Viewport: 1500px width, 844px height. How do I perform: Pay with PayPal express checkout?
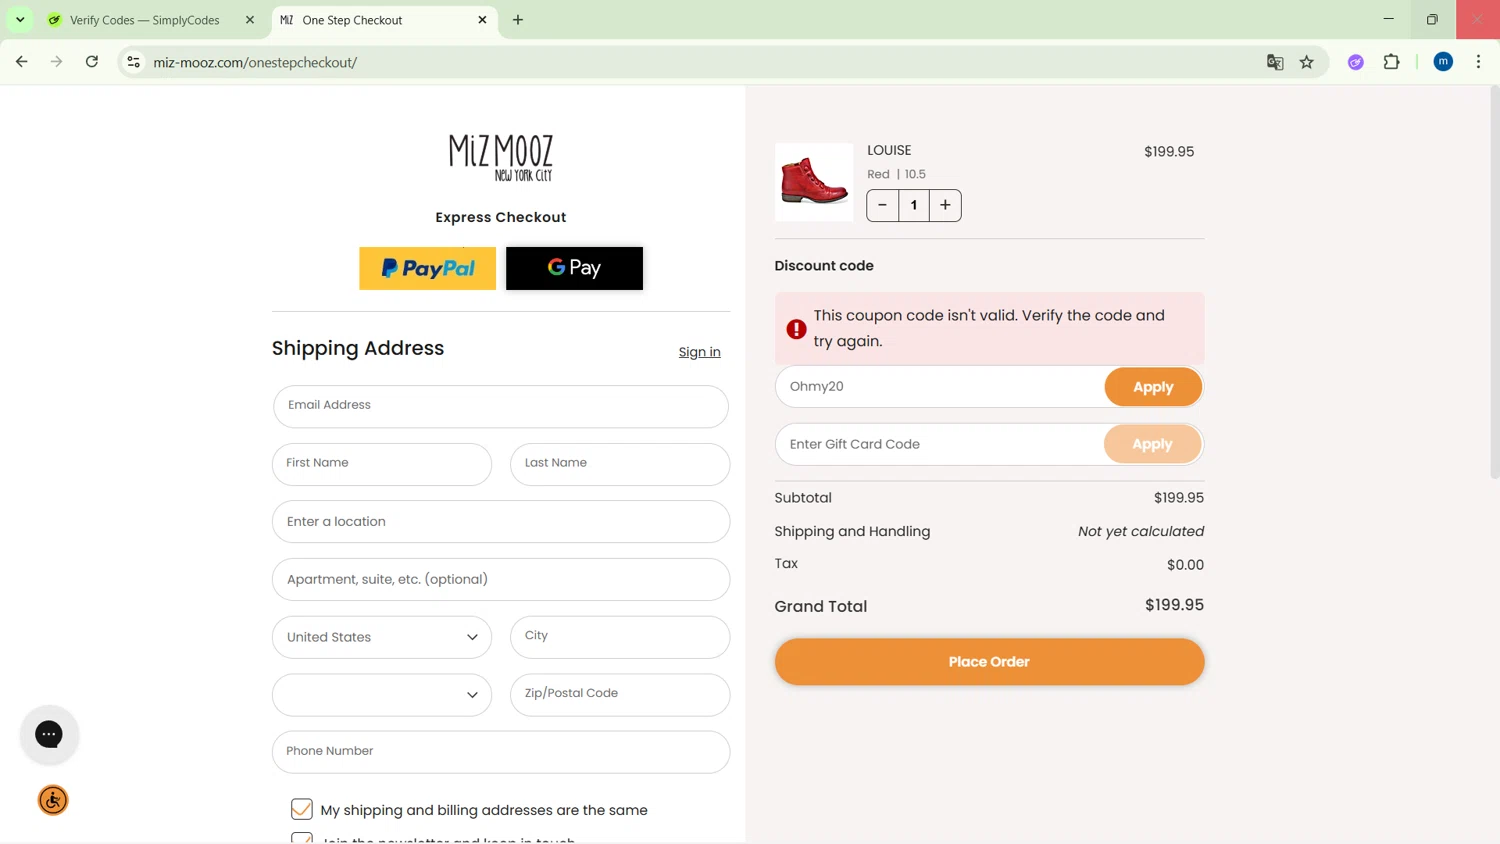pyautogui.click(x=427, y=268)
